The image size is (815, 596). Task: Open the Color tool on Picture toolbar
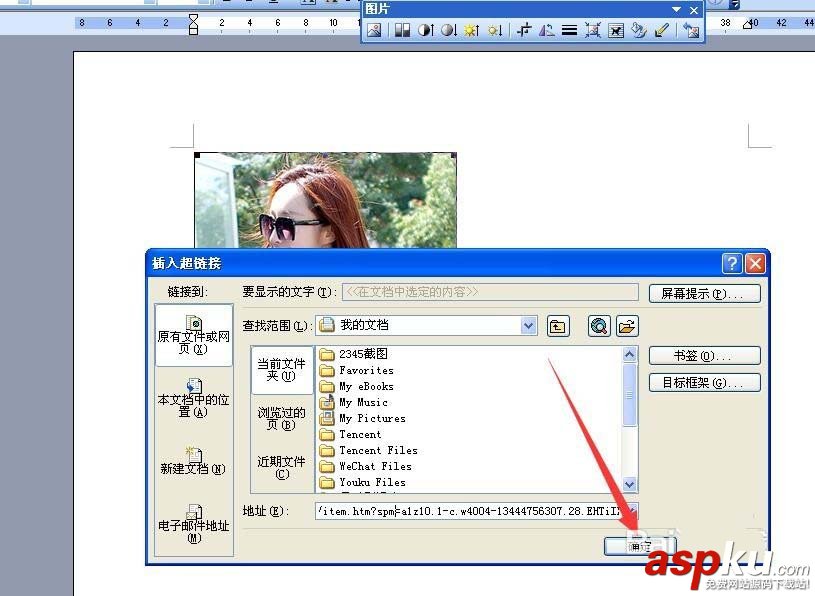[400, 31]
